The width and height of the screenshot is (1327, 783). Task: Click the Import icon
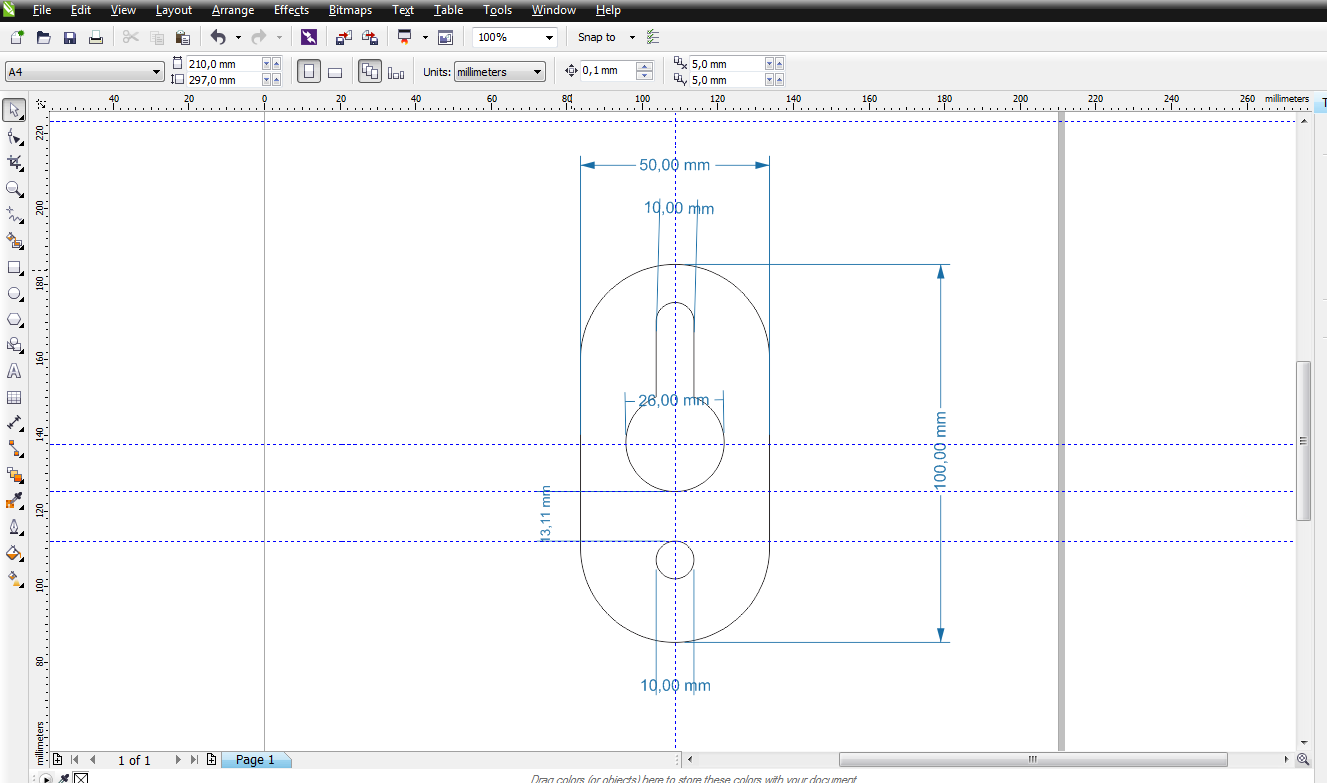(x=344, y=37)
